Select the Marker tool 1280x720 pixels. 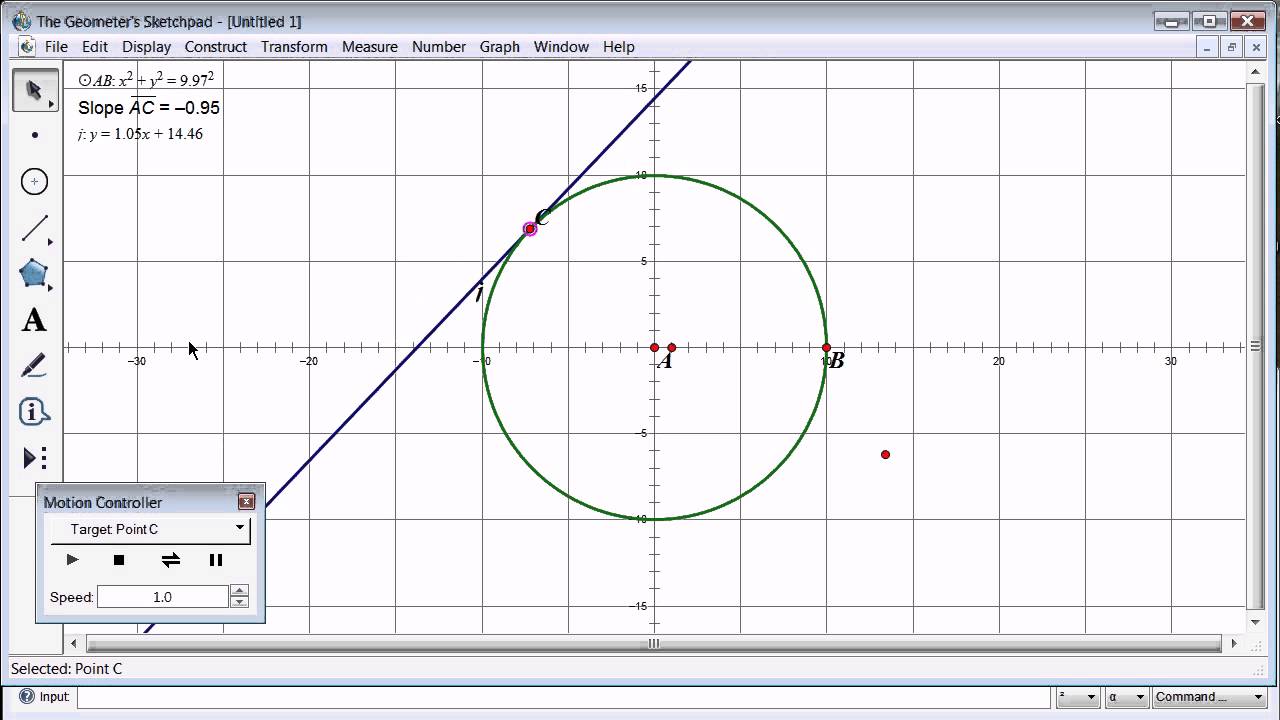point(34,365)
